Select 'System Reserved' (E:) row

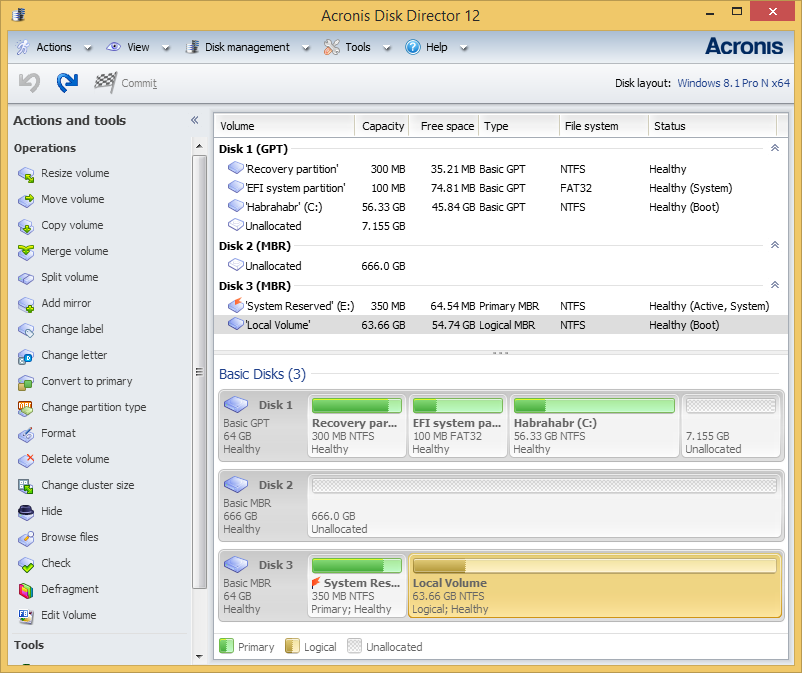[501, 306]
